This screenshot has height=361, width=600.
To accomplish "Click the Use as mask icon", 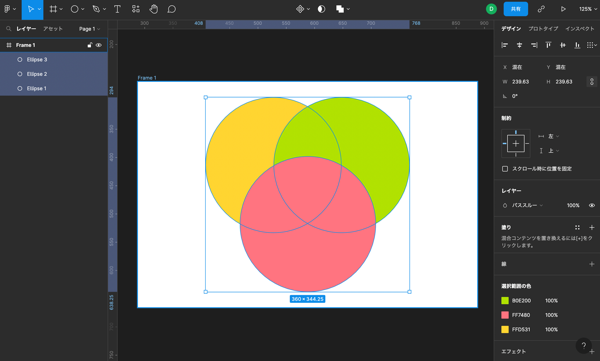I will (x=321, y=9).
